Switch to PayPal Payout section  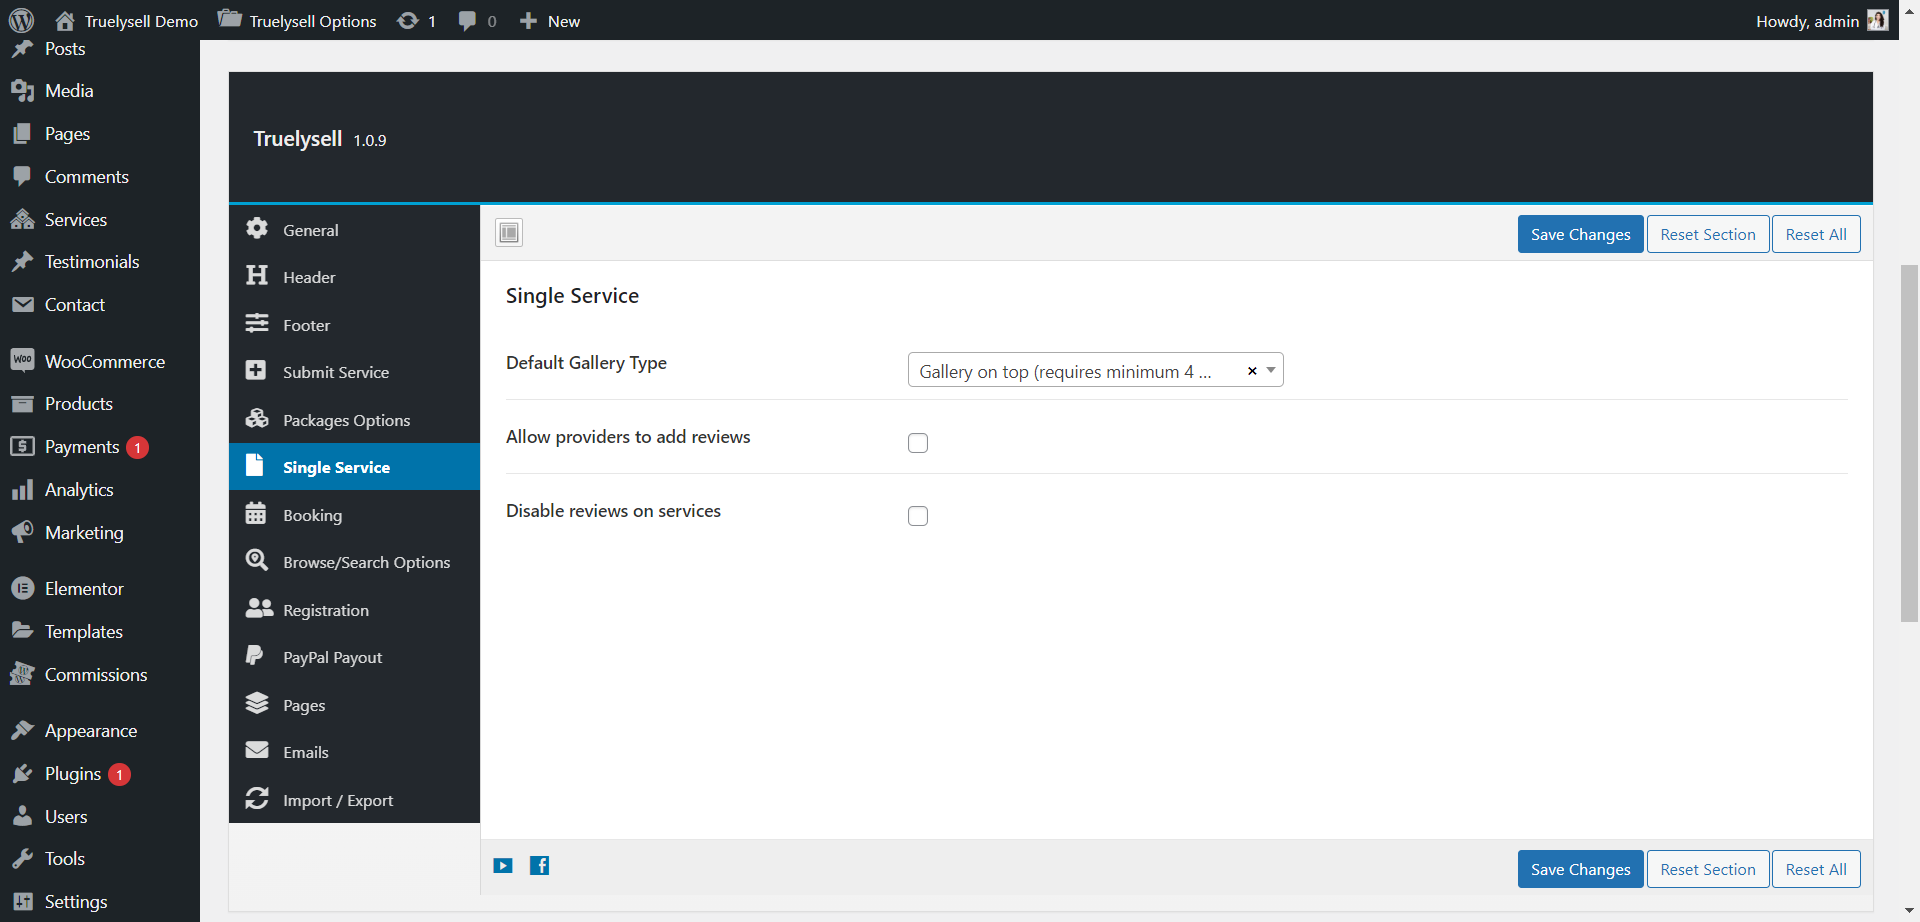tap(332, 657)
